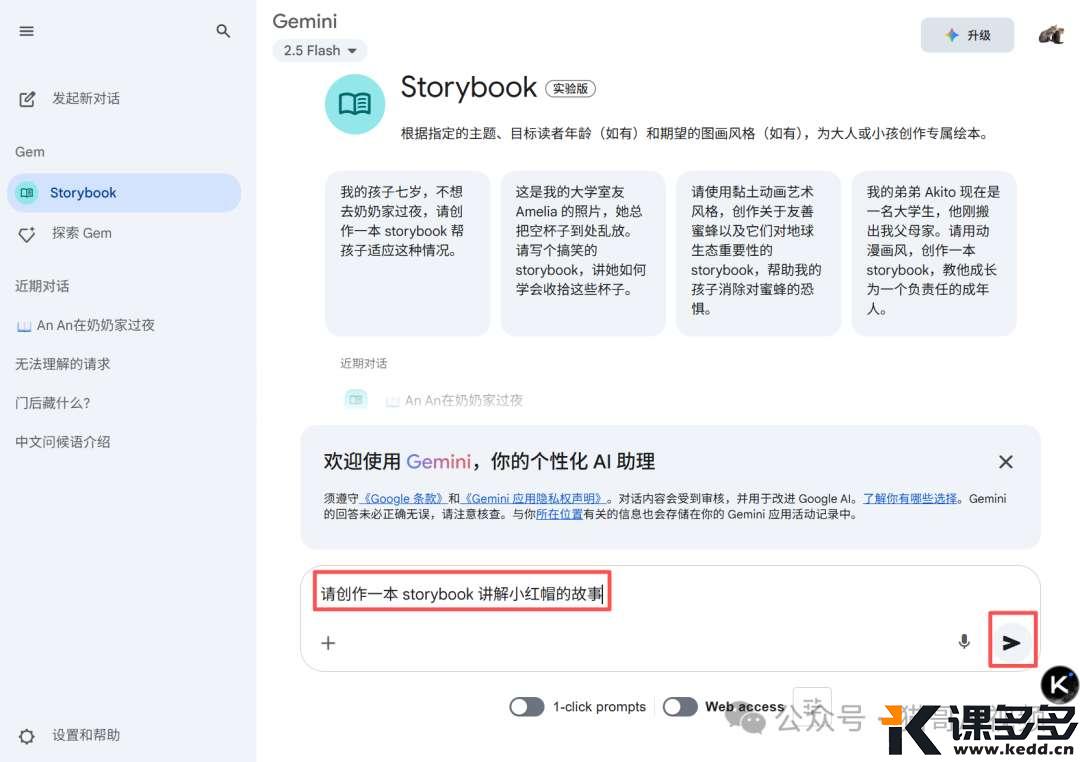Viewport: 1080px width, 762px height.
Task: Open recent chat 门后藏什么?
Action: (53, 403)
